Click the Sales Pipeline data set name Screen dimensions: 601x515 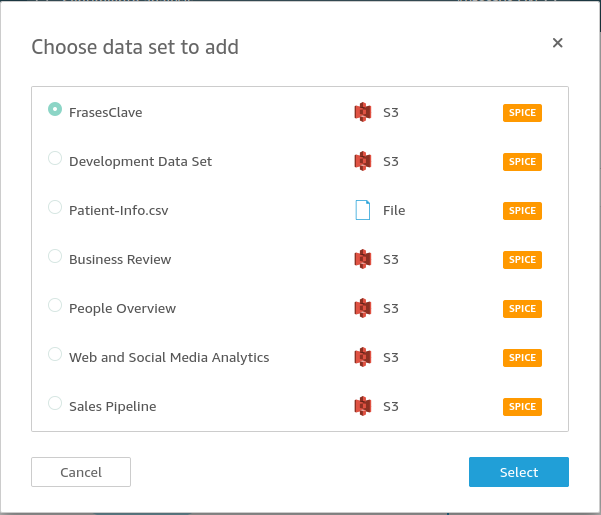click(112, 407)
